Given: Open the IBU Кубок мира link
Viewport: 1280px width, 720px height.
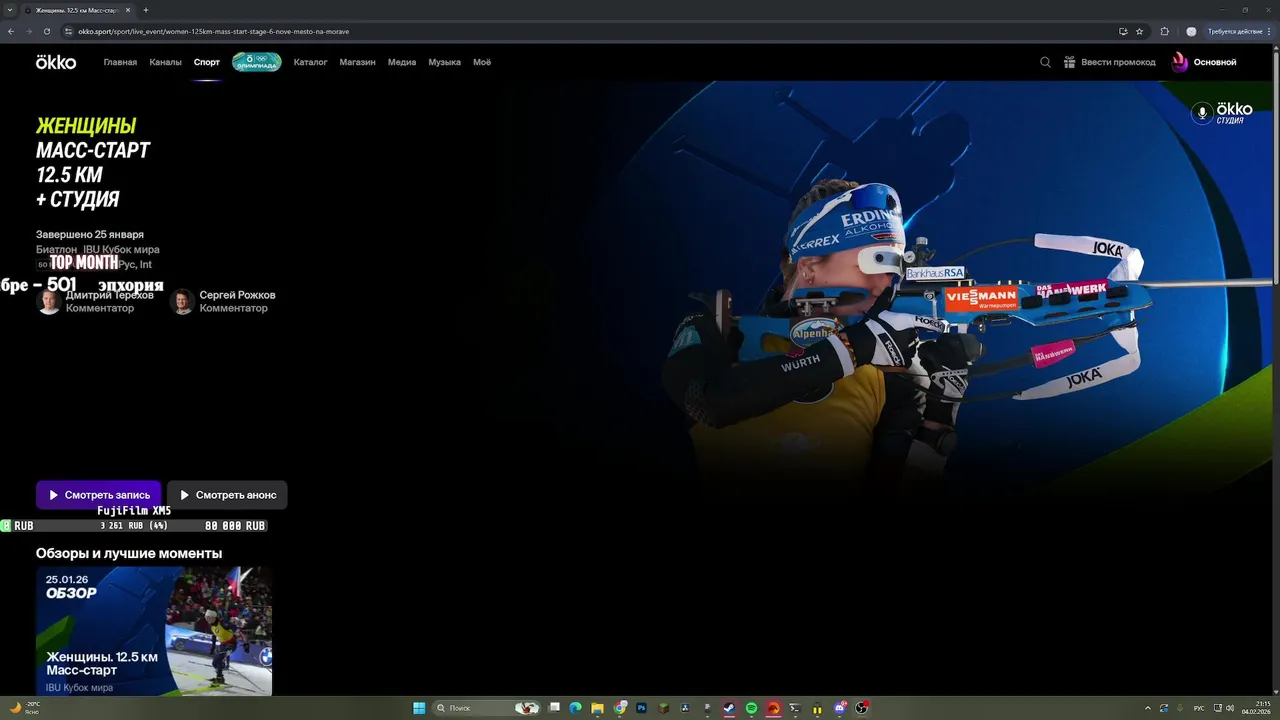Looking at the screenshot, I should pyautogui.click(x=121, y=250).
